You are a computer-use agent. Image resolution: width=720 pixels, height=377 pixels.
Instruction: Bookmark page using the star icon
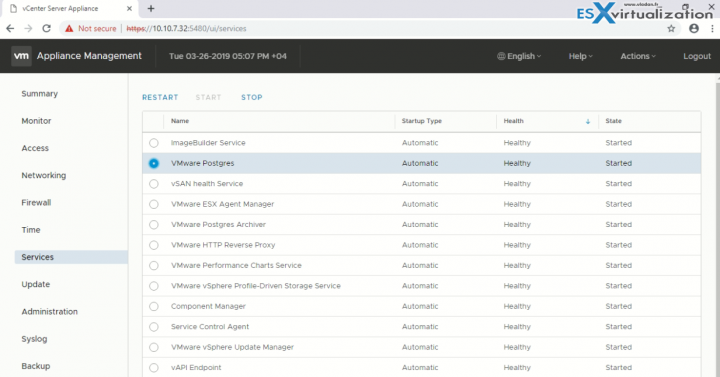coord(671,28)
